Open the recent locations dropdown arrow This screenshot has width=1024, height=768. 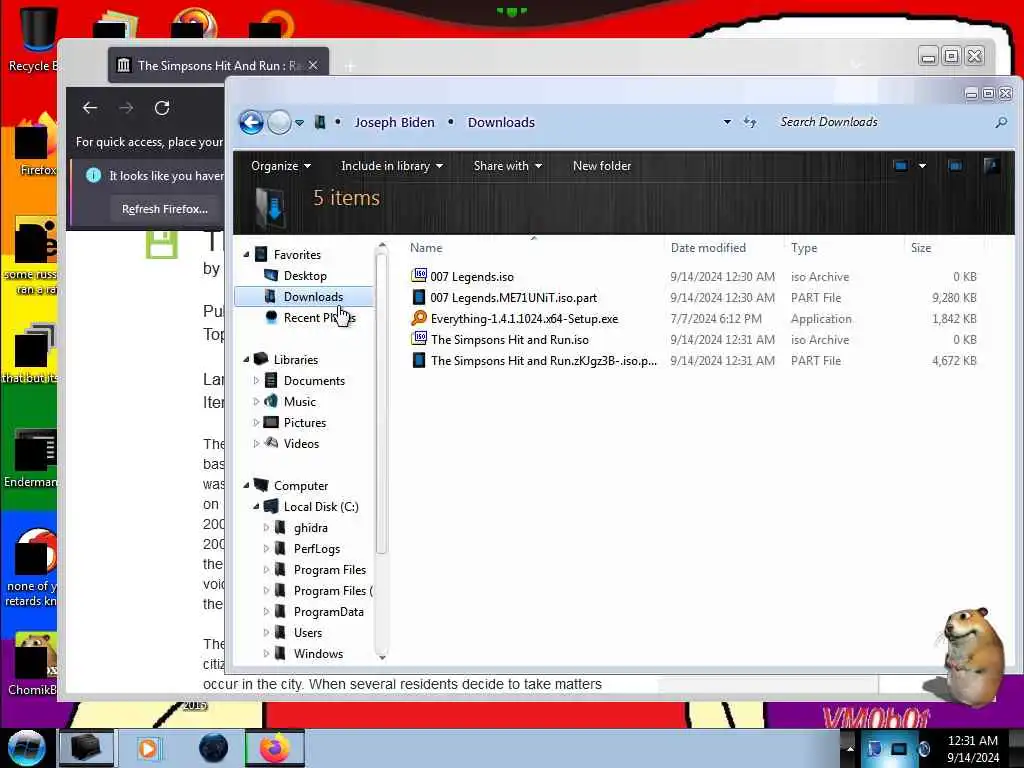(x=299, y=123)
